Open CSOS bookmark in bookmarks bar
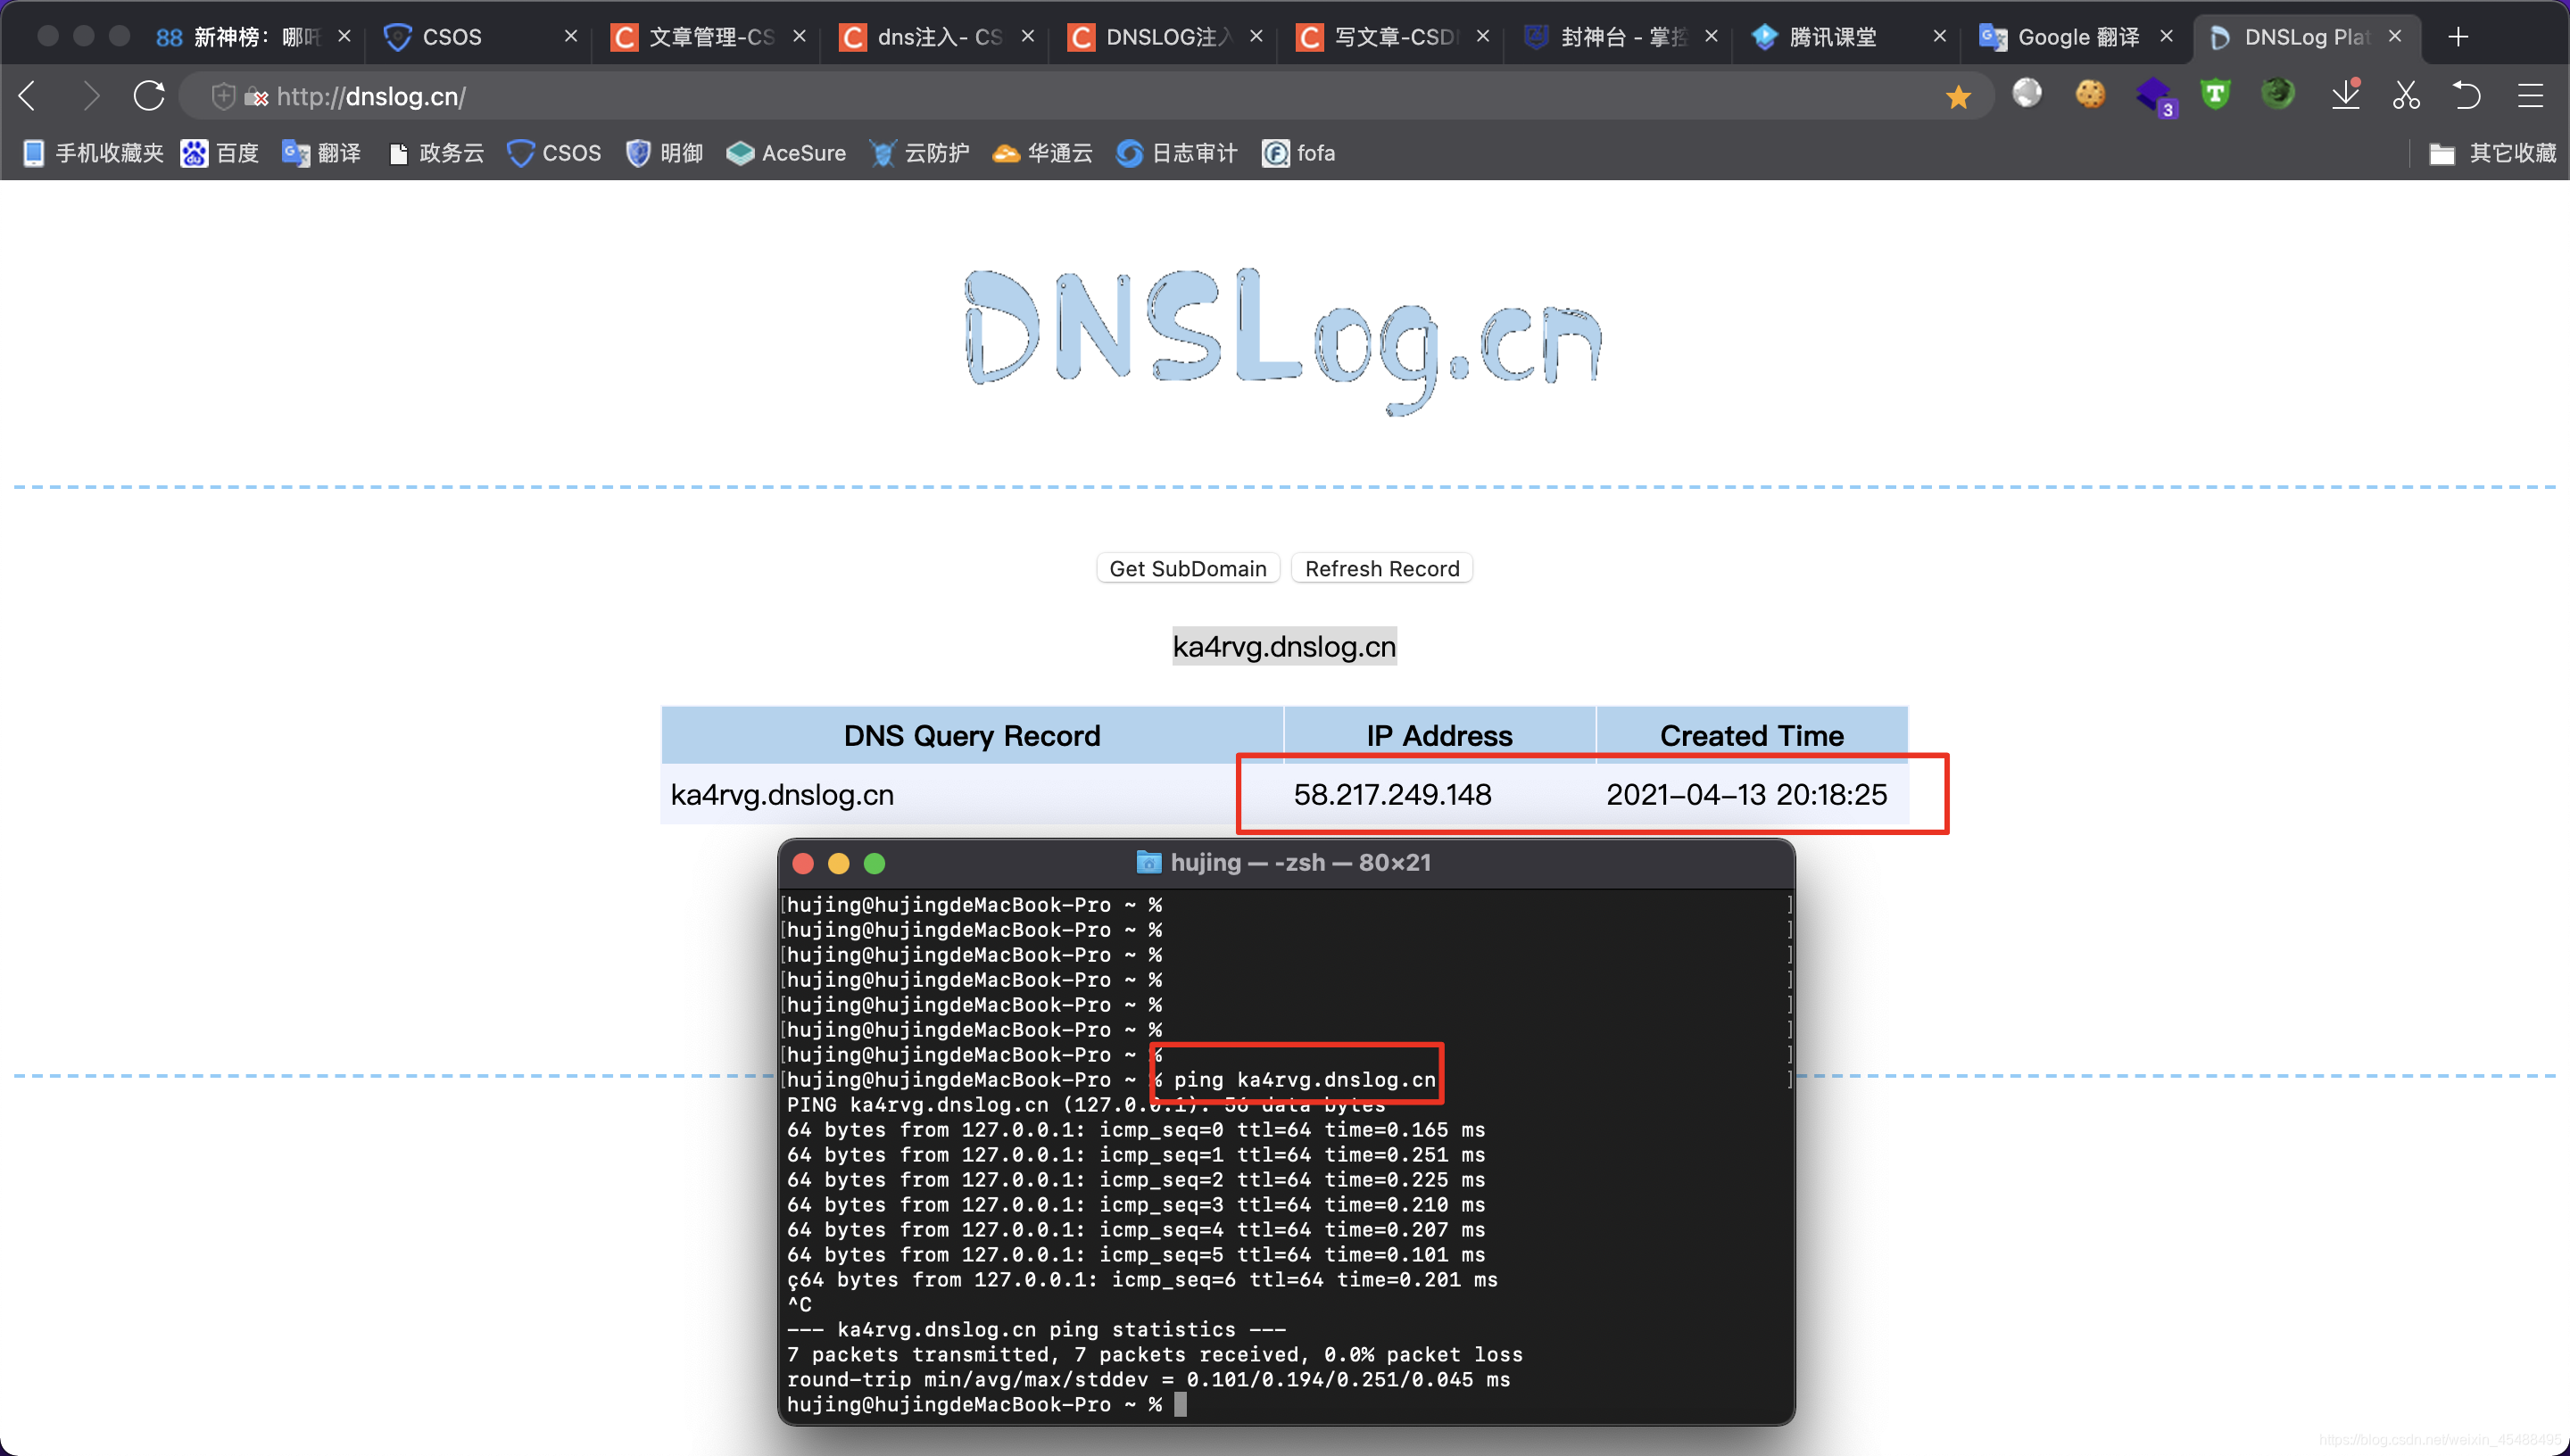The width and height of the screenshot is (2570, 1456). [555, 153]
